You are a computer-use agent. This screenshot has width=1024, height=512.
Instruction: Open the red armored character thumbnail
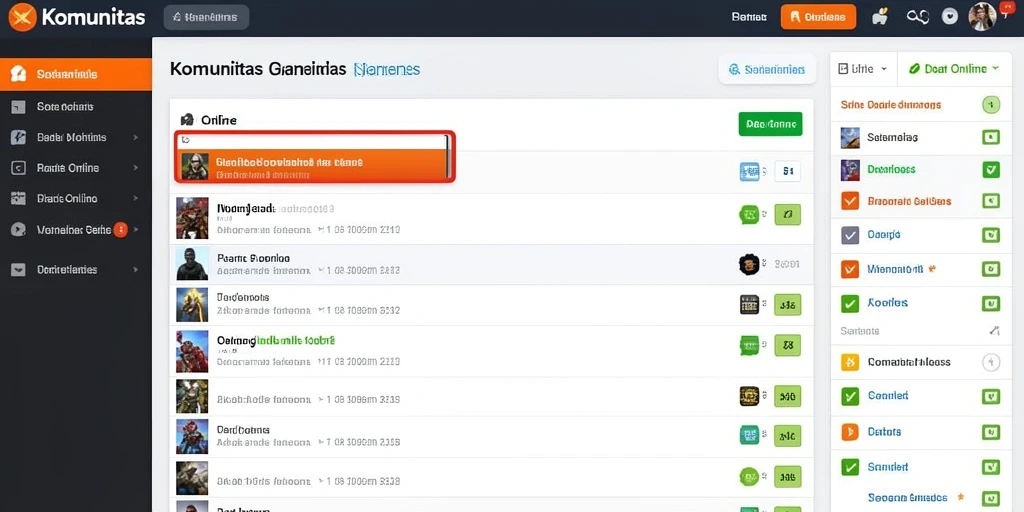[192, 351]
